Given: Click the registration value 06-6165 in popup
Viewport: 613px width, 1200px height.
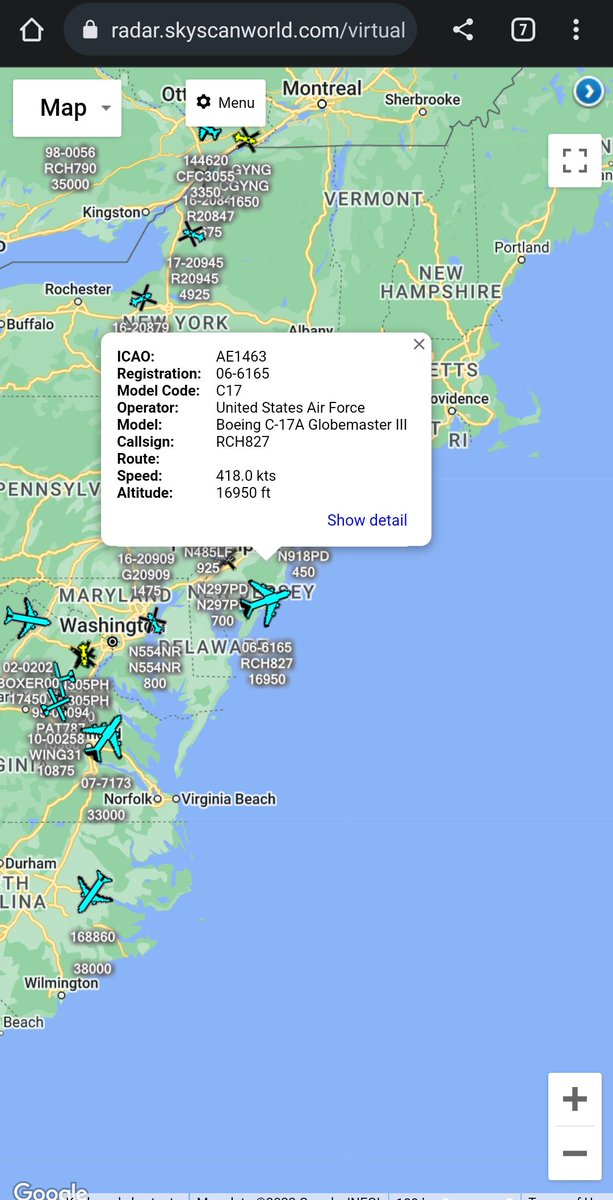Looking at the screenshot, I should pos(243,374).
